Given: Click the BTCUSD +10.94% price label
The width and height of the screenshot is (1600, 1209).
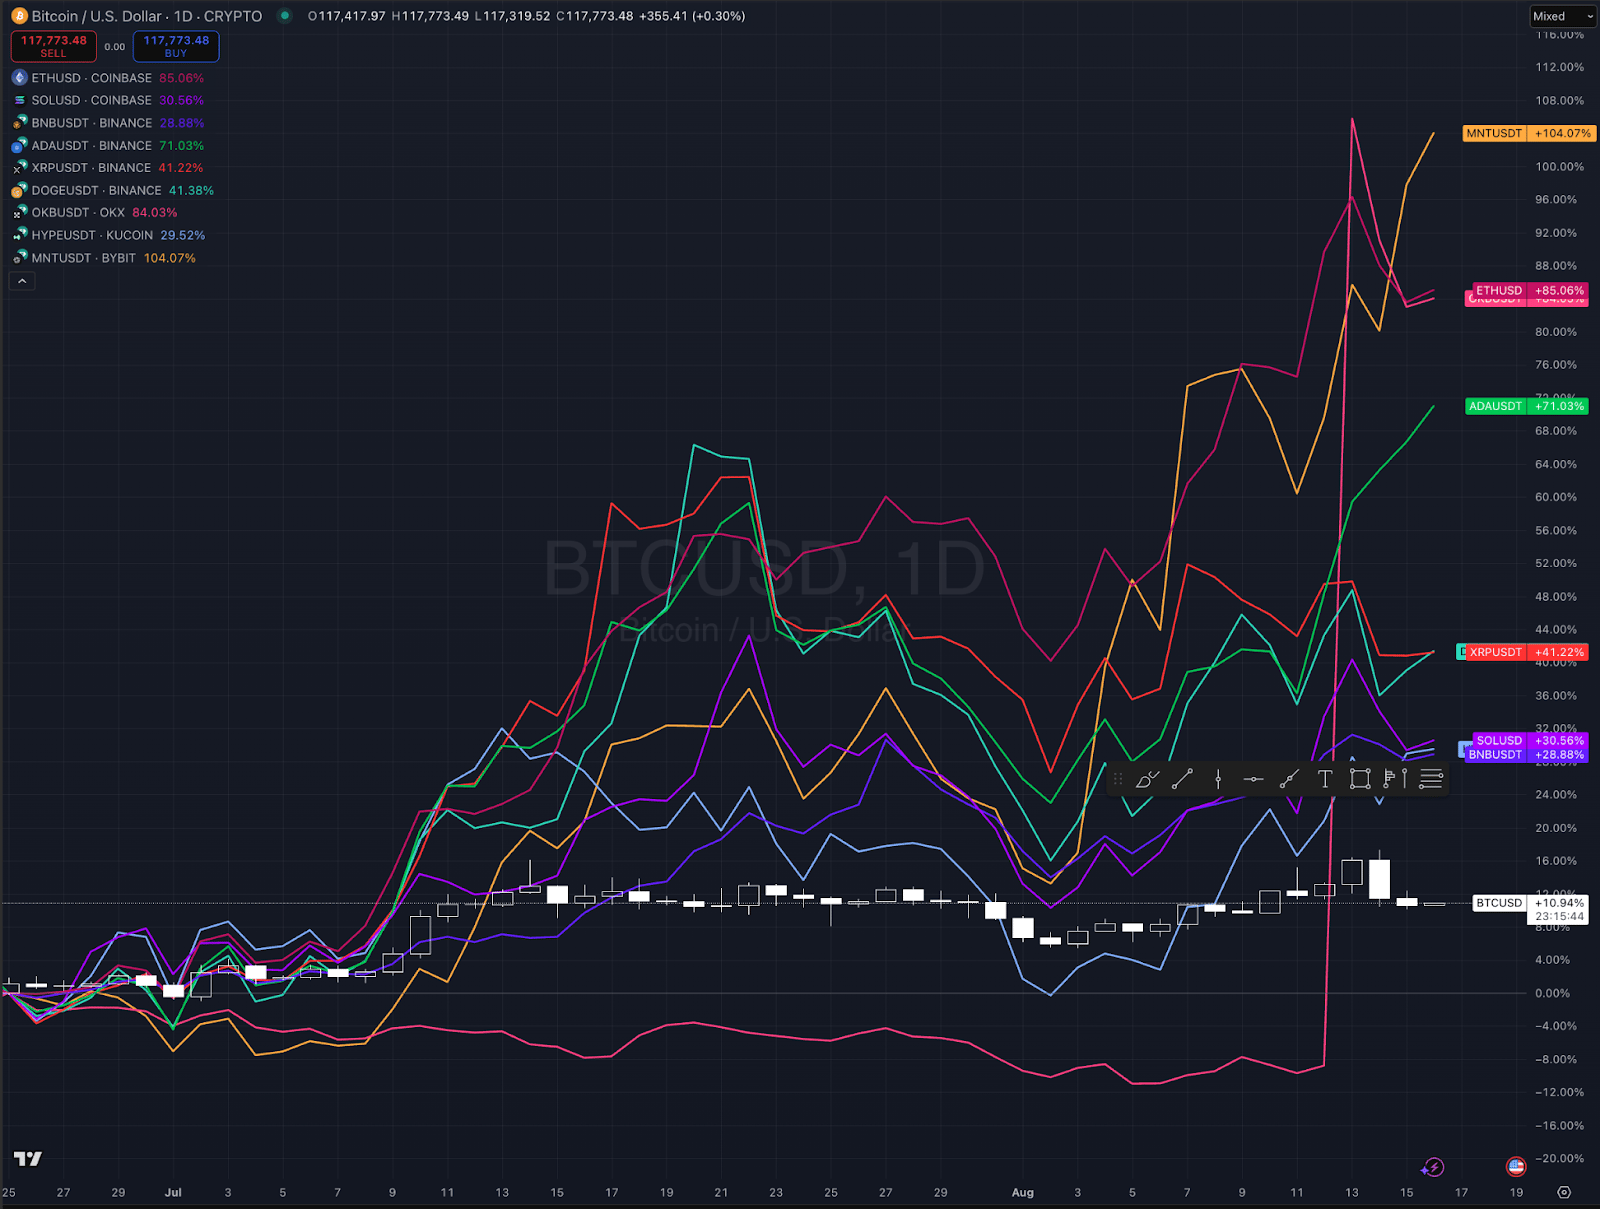Looking at the screenshot, I should pos(1530,903).
